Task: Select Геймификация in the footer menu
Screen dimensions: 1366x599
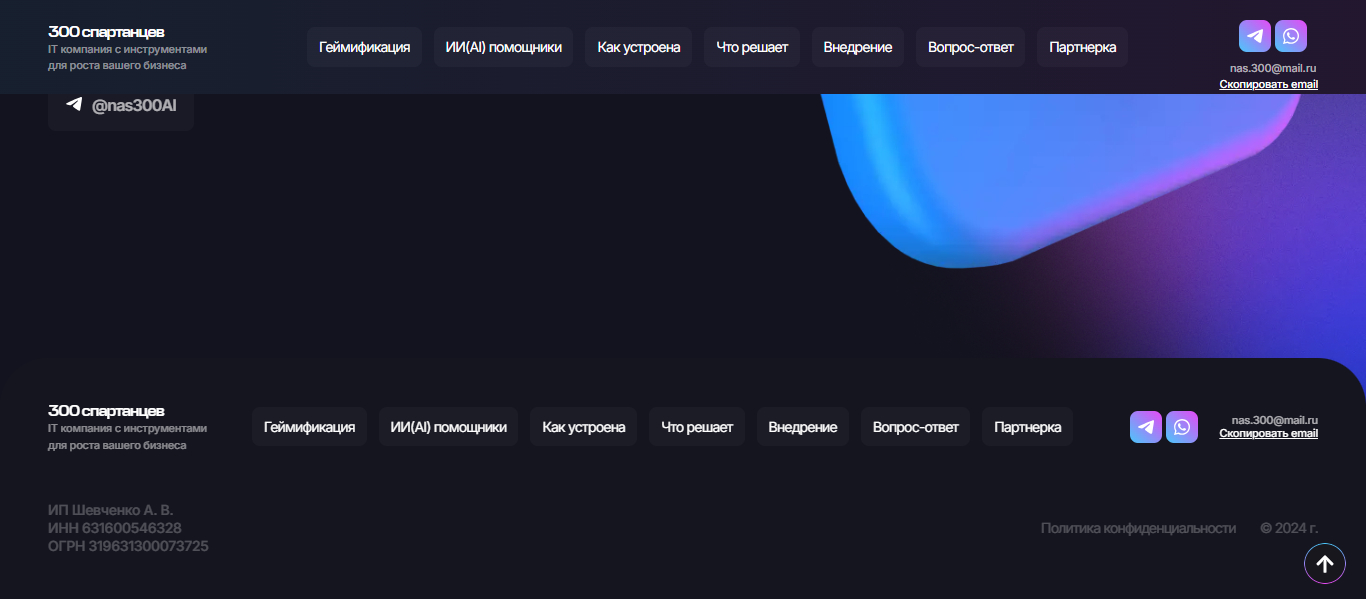Action: coord(309,427)
